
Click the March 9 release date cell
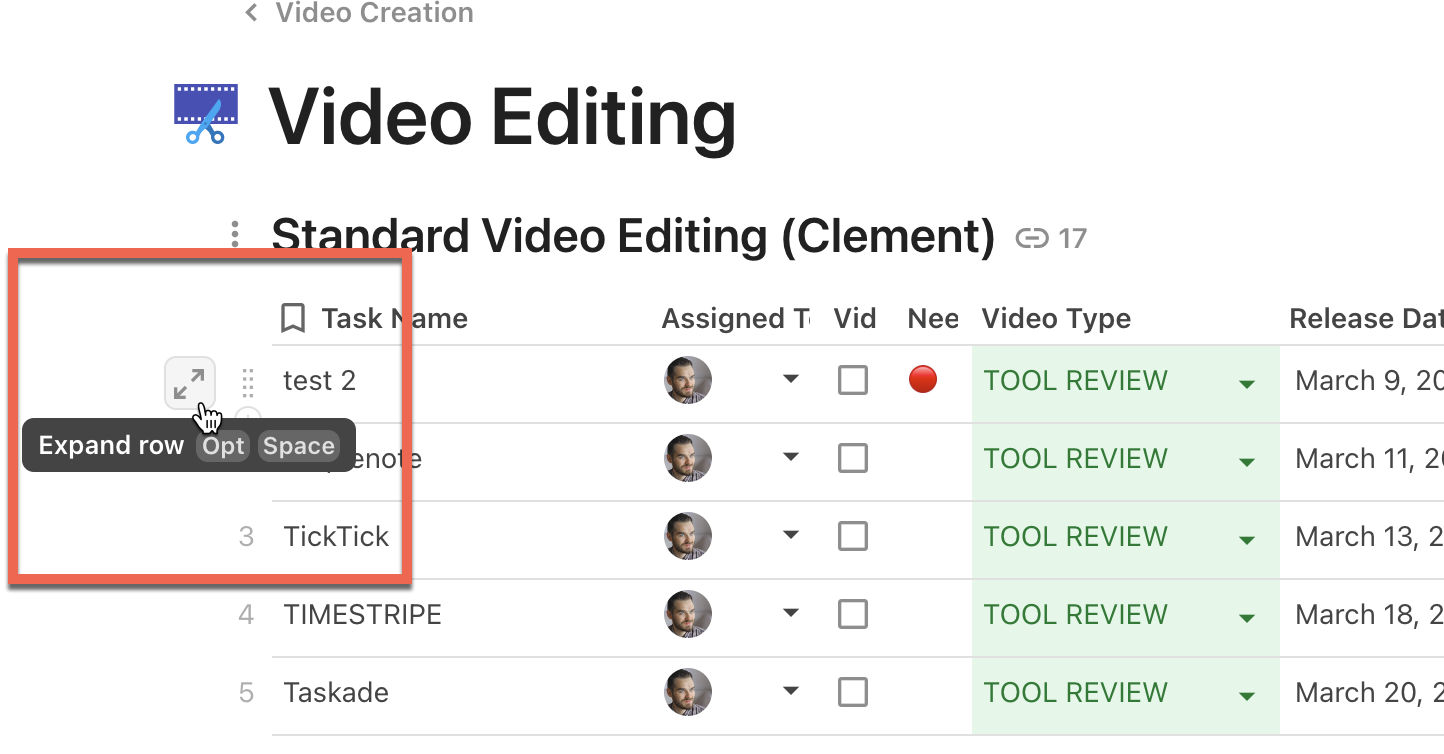coord(1368,380)
